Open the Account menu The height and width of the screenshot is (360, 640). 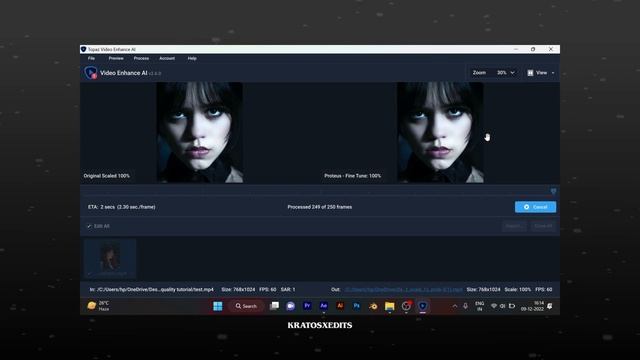167,58
